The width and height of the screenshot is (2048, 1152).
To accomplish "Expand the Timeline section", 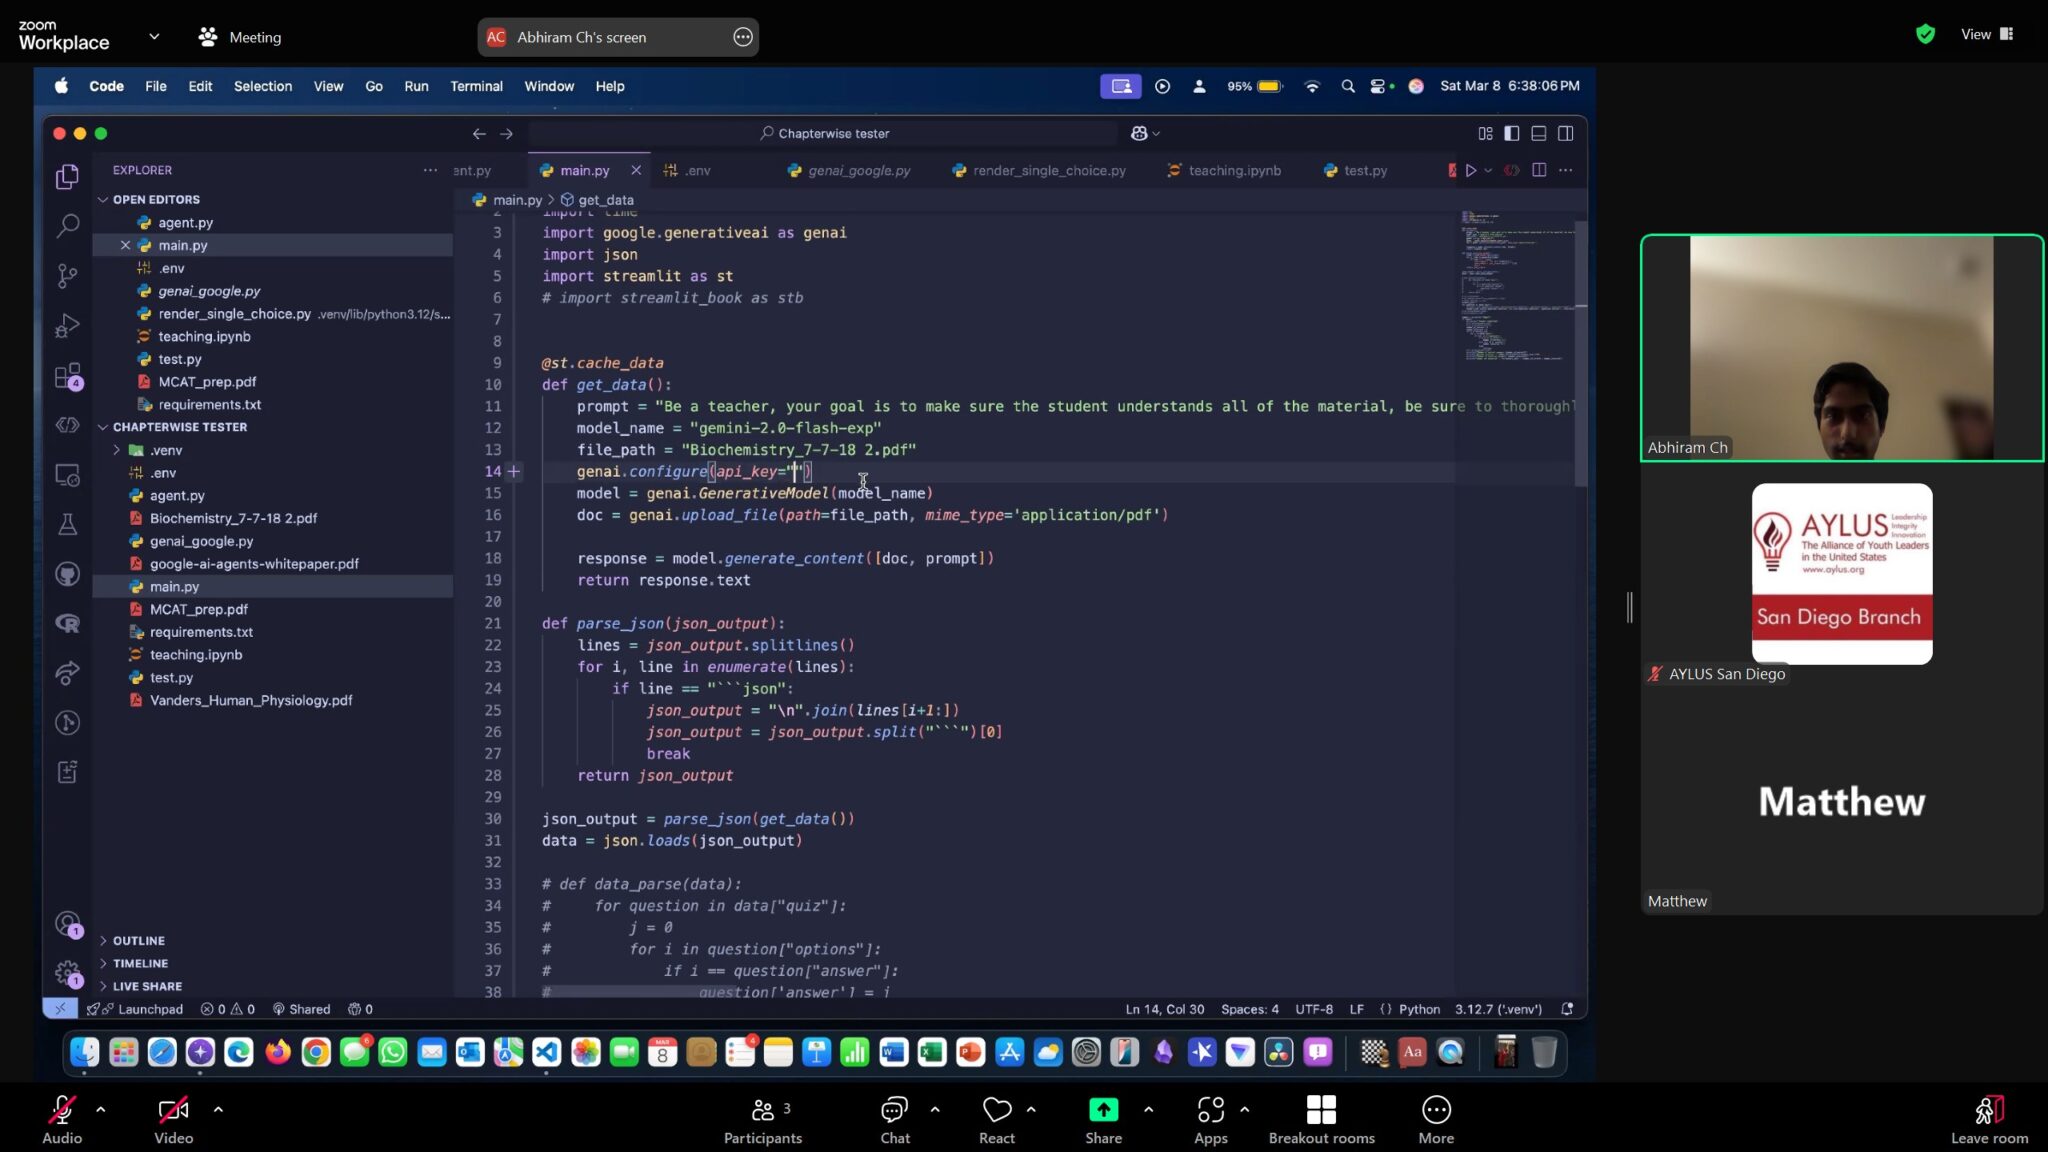I will pyautogui.click(x=140, y=964).
